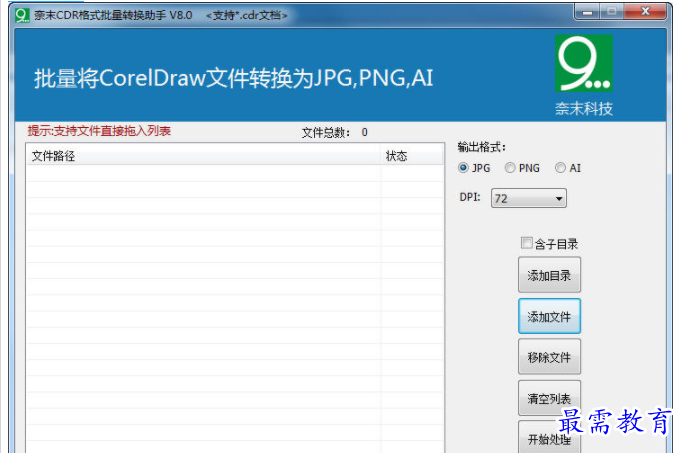Click the 状态 column header
The height and width of the screenshot is (453, 680).
click(x=412, y=156)
